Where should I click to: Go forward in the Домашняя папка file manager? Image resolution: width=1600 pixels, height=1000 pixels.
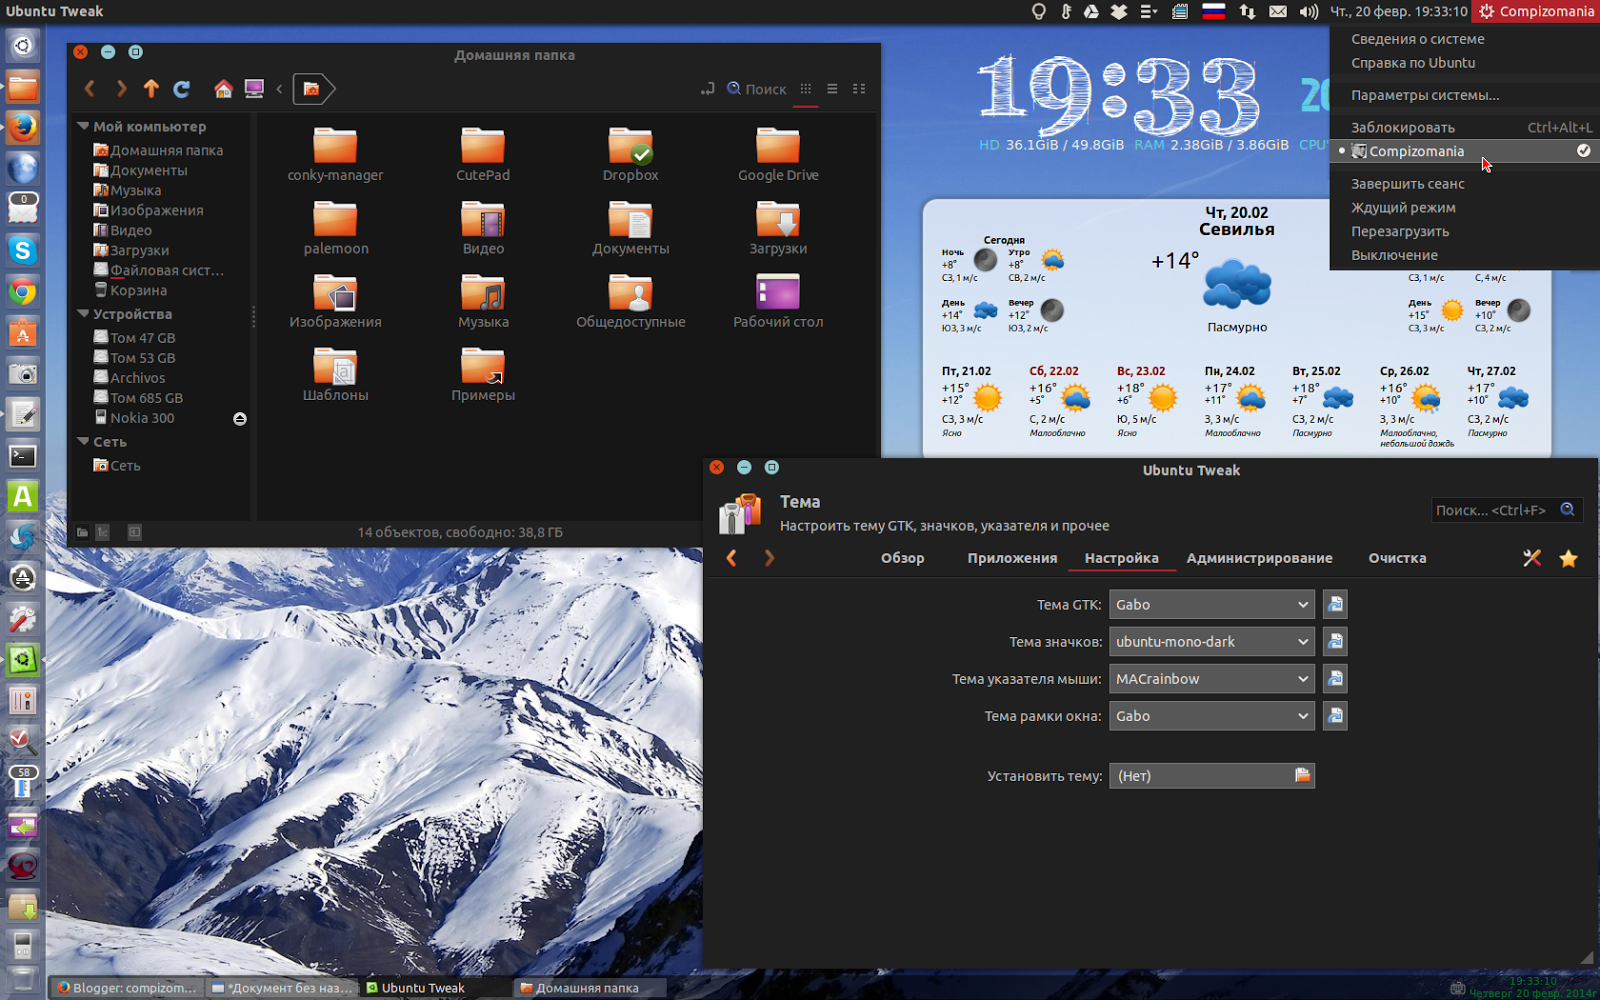click(121, 89)
